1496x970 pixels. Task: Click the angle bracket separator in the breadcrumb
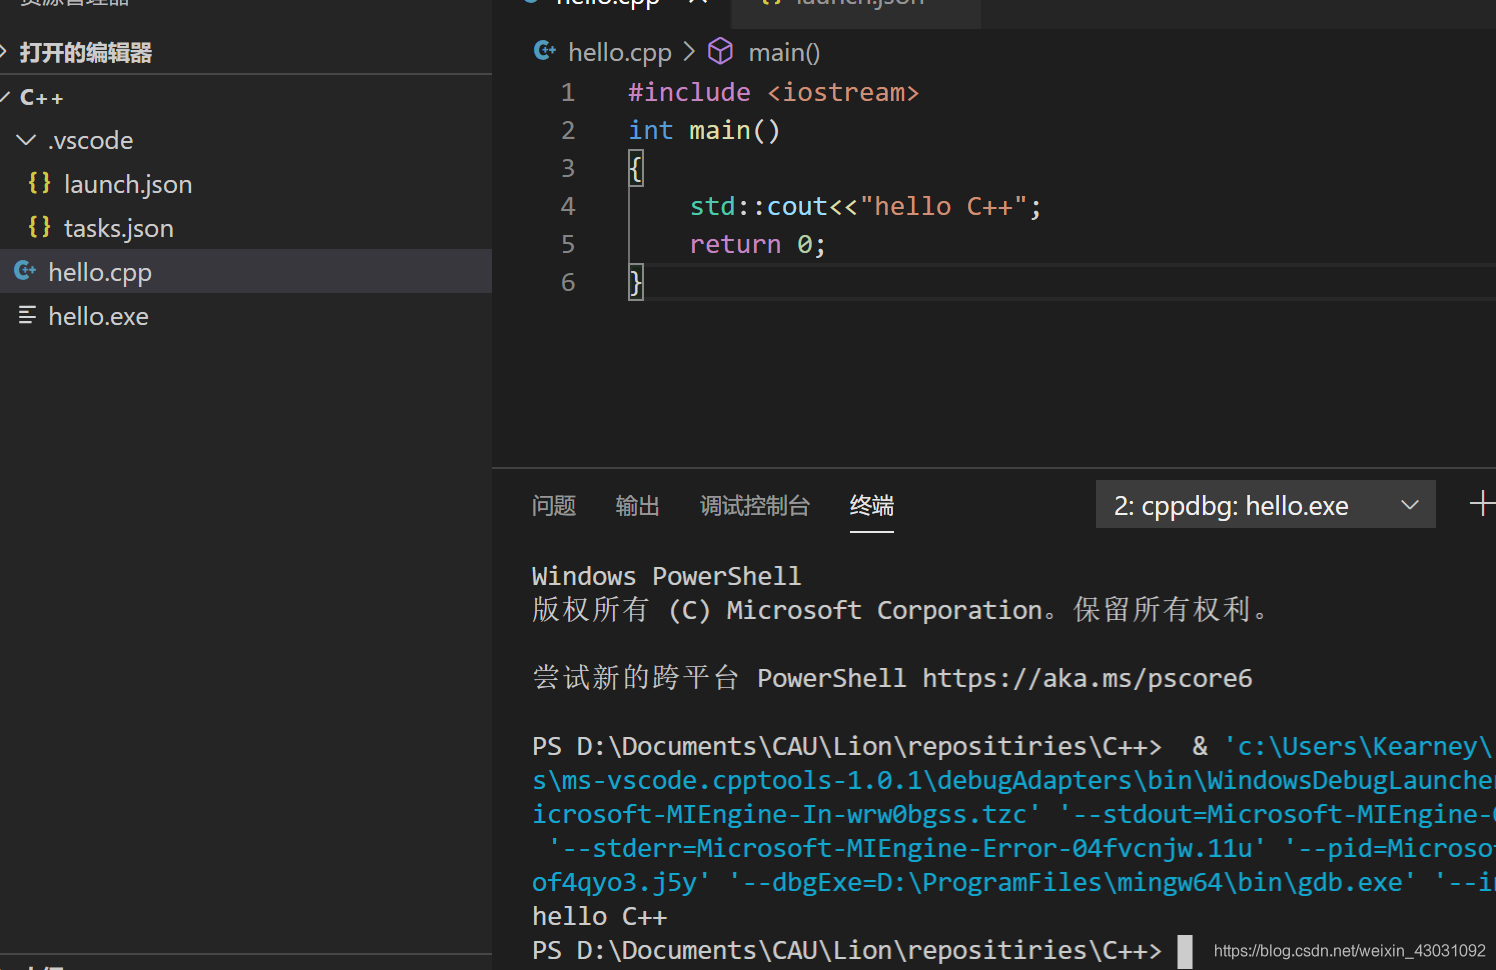tap(689, 51)
